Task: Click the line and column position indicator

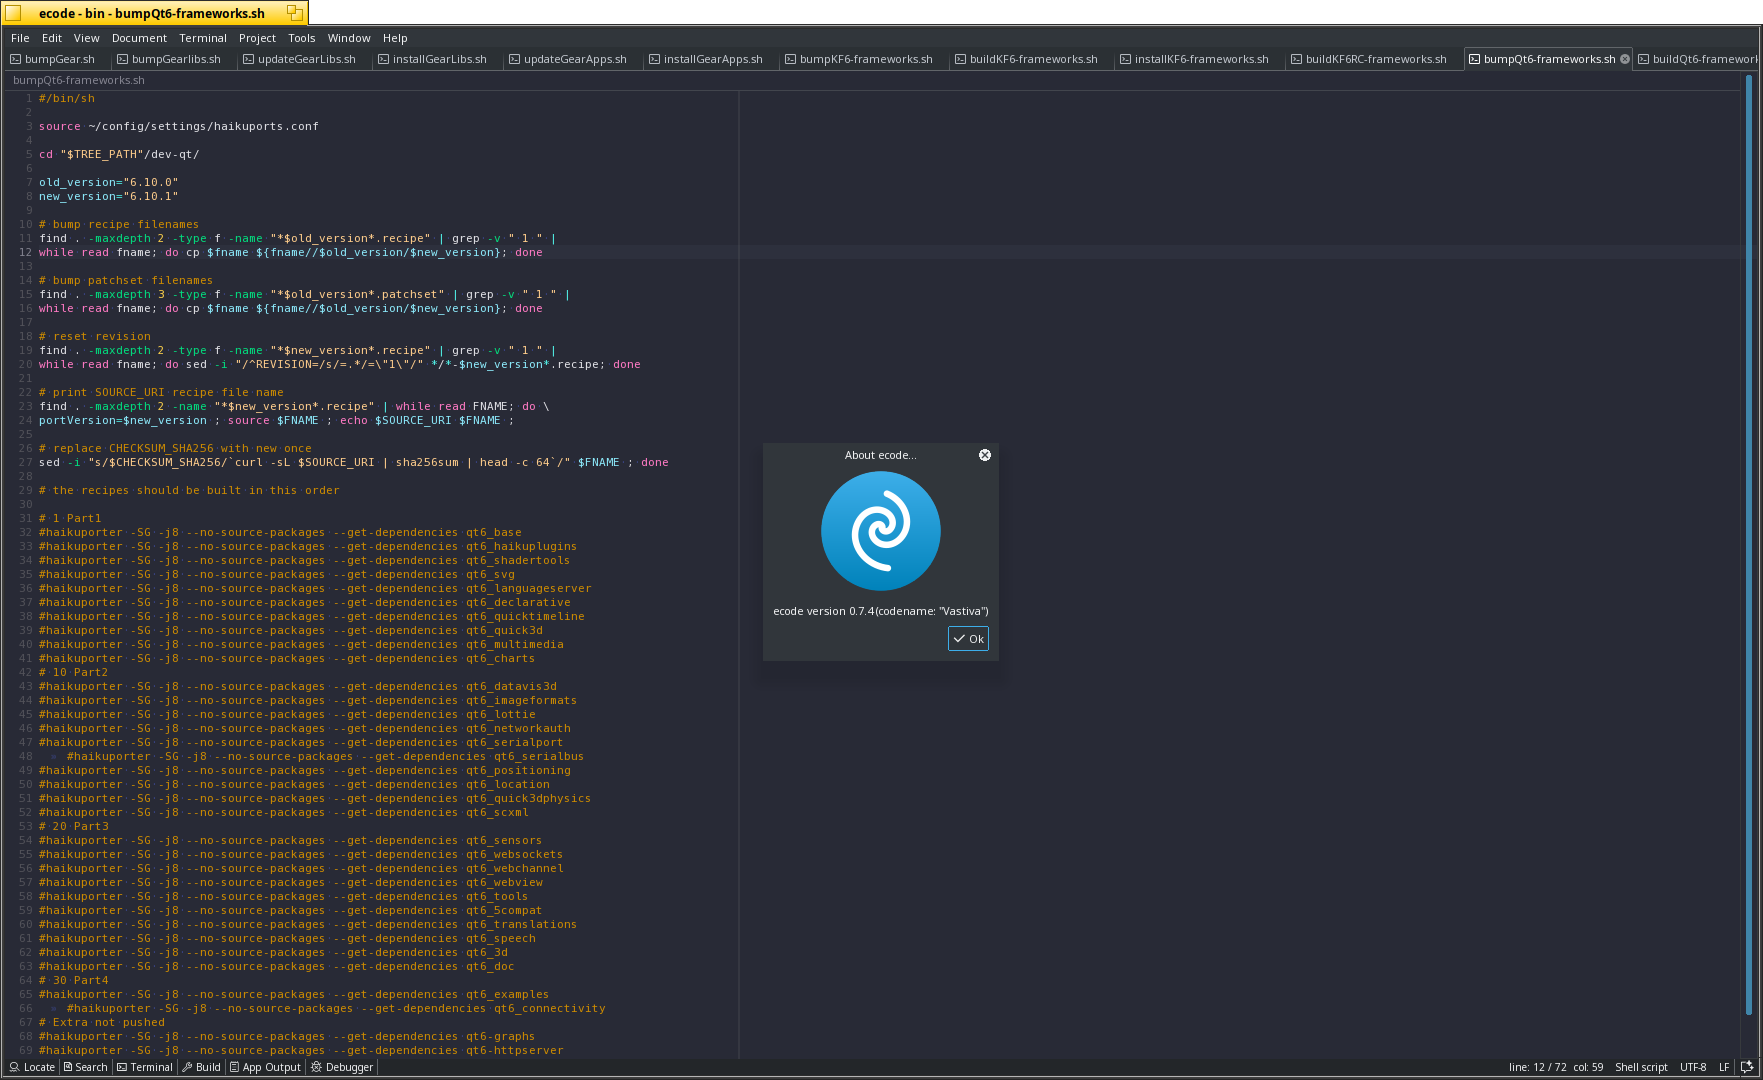Action: click(x=1555, y=1067)
